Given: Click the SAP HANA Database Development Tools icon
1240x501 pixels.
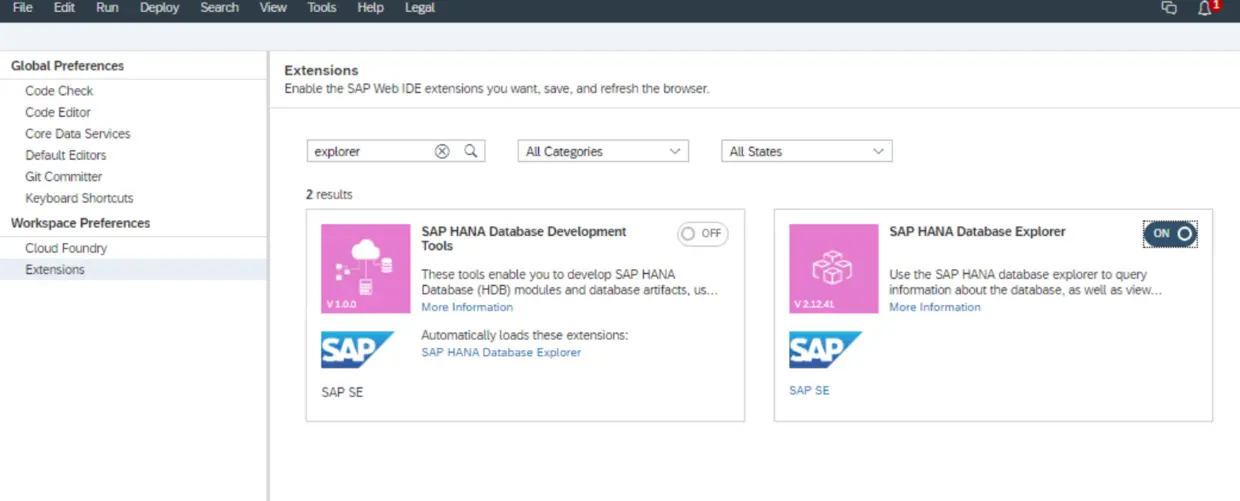Looking at the screenshot, I should click(366, 269).
